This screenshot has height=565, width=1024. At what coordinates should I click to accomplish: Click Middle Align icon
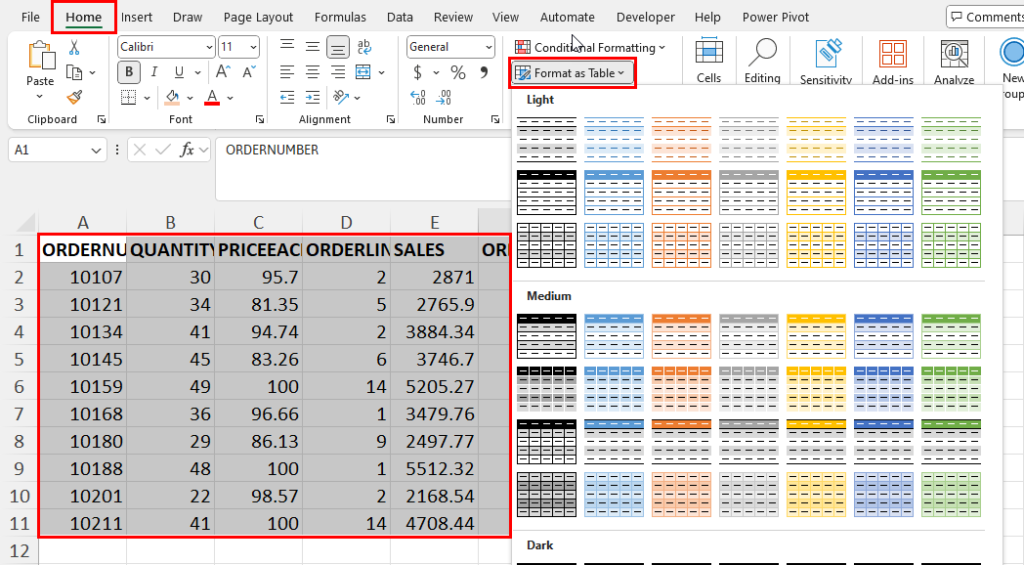click(x=313, y=46)
